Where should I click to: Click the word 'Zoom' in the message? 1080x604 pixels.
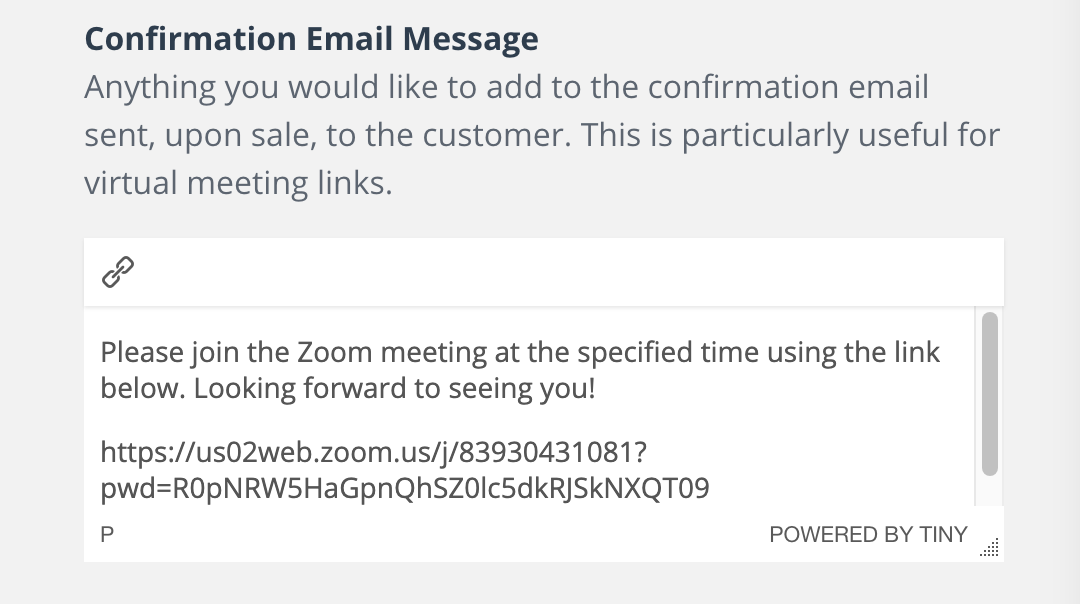pos(335,353)
